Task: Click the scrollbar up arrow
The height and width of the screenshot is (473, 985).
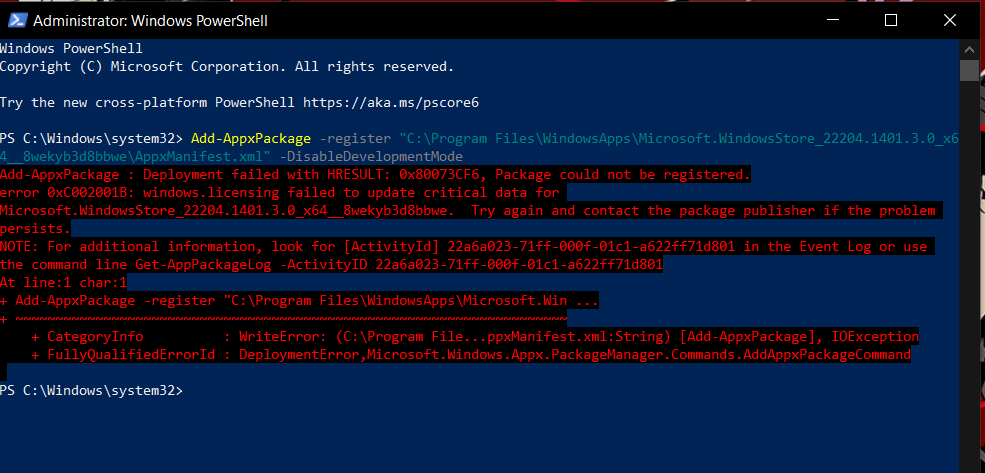Action: tap(969, 49)
